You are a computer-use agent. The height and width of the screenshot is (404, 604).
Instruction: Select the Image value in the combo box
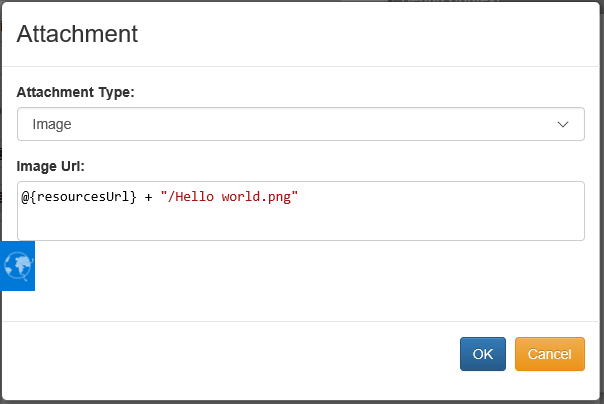click(x=52, y=124)
